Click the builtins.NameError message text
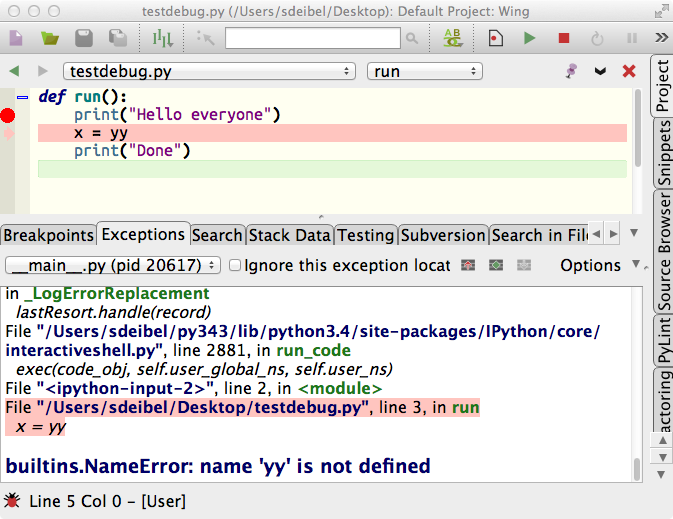 tap(218, 466)
